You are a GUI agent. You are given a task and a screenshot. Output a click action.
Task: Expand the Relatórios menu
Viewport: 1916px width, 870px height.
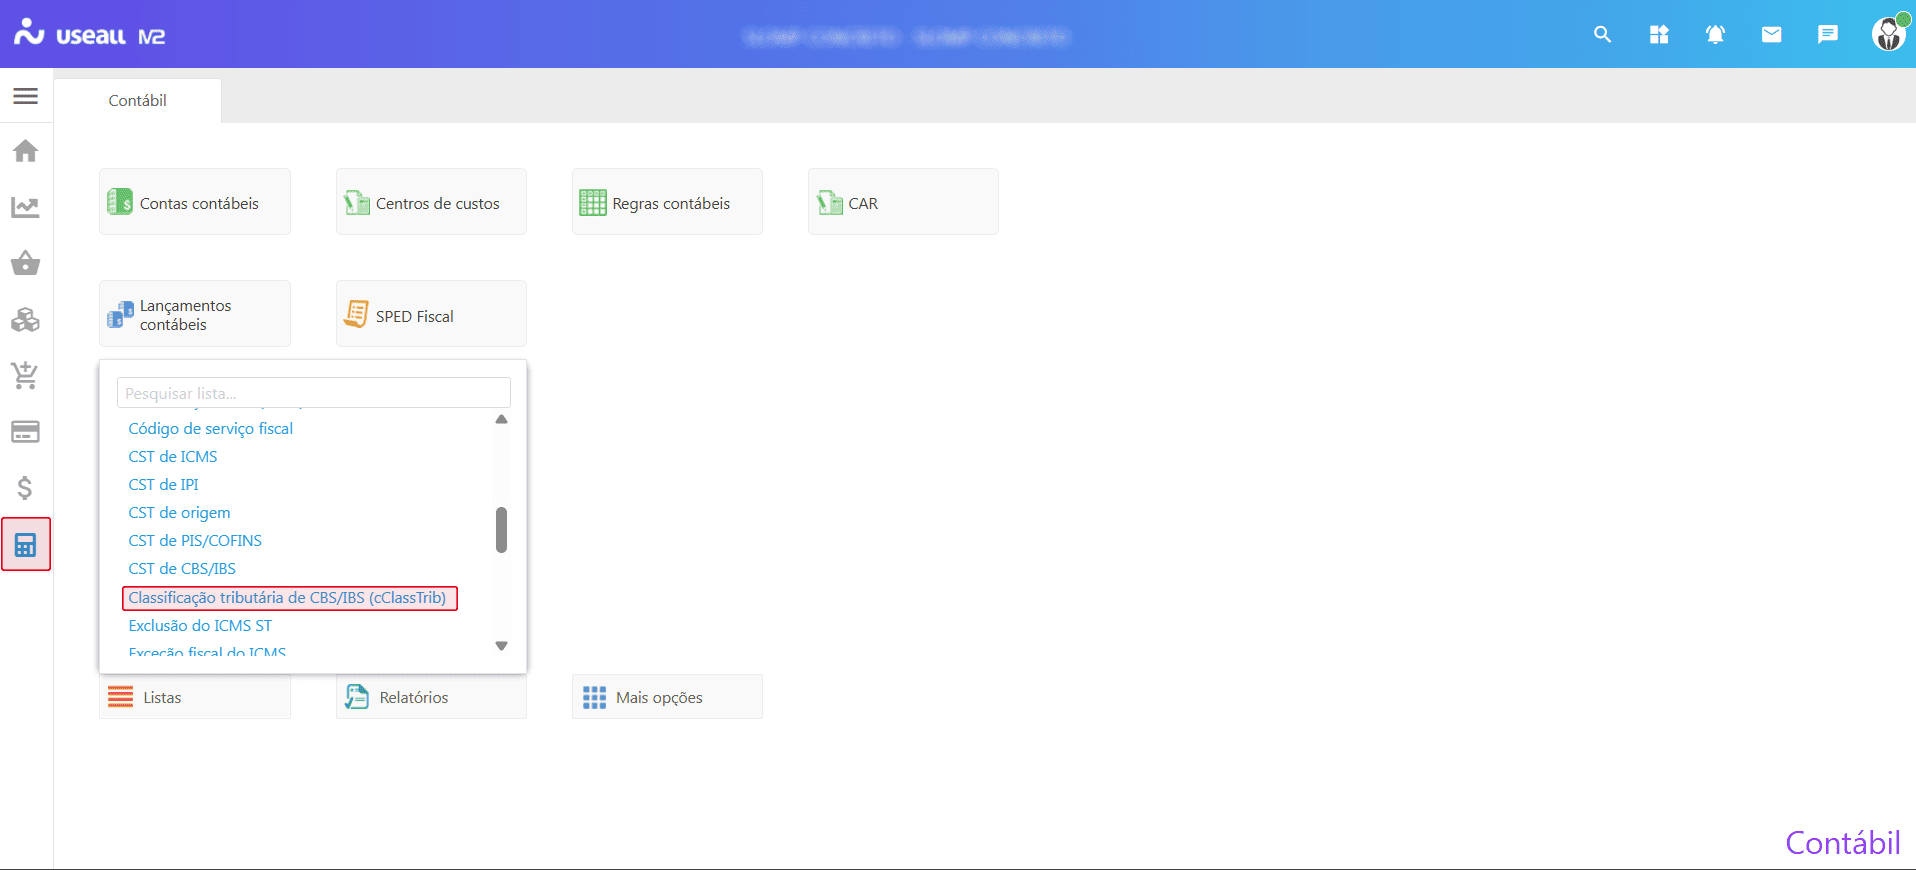coord(431,697)
